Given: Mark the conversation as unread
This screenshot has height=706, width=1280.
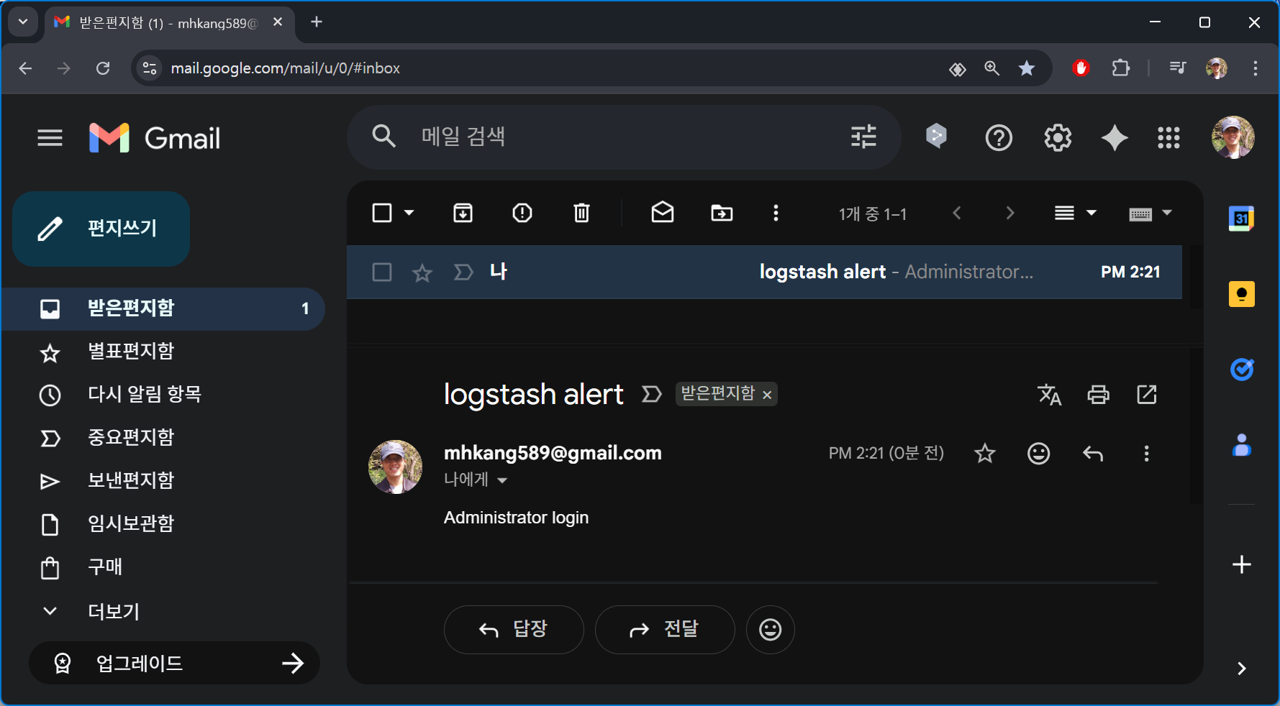Looking at the screenshot, I should (x=662, y=212).
